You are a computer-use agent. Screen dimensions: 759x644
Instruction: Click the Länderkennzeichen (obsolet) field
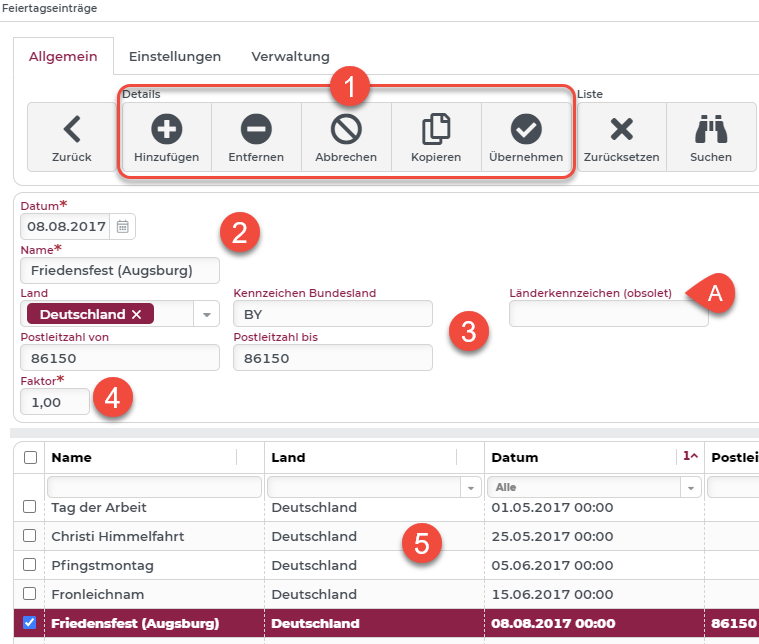point(608,314)
